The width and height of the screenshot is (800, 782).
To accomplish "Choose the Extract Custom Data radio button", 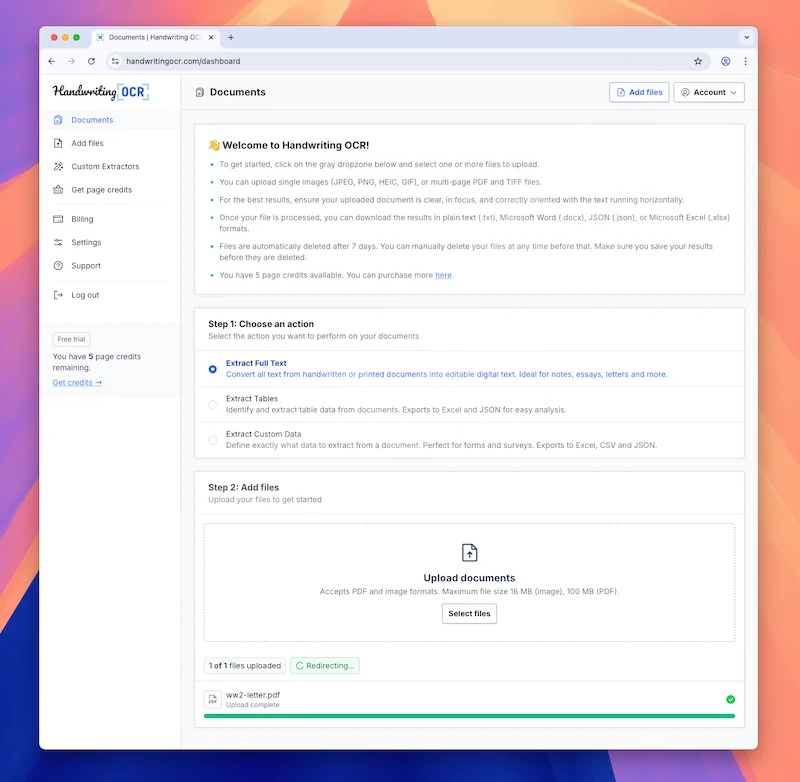I will point(213,440).
